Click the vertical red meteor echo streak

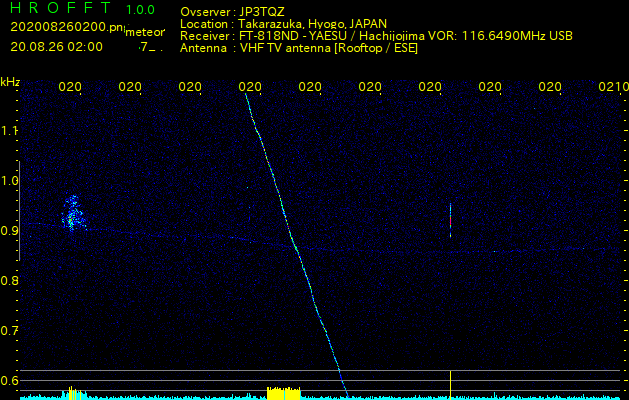(450, 220)
